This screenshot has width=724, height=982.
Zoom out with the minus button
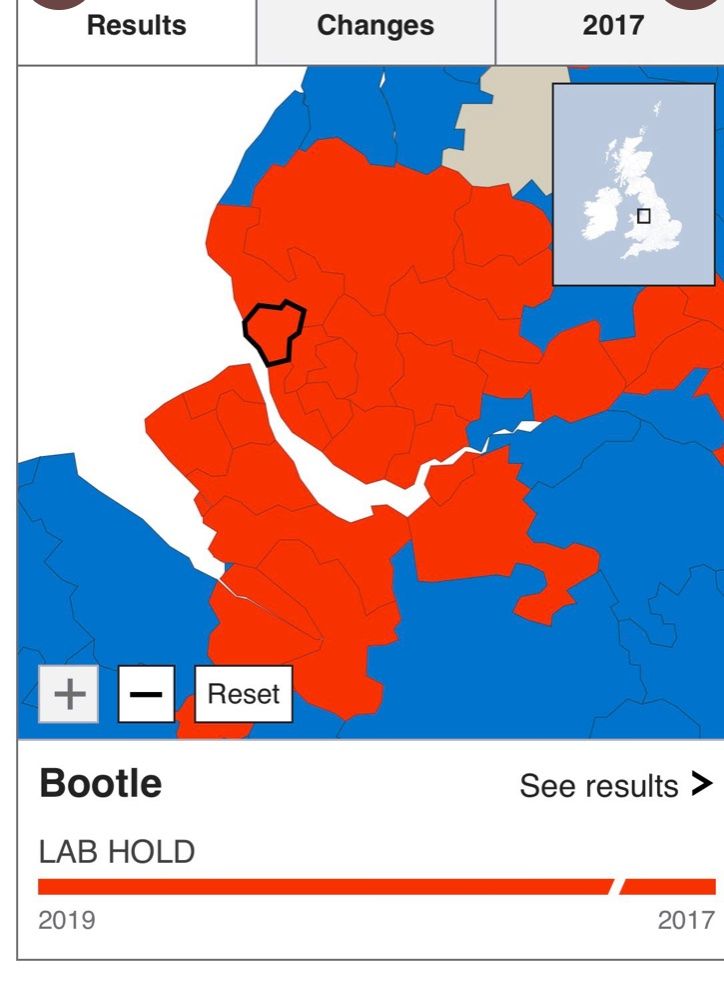146,694
